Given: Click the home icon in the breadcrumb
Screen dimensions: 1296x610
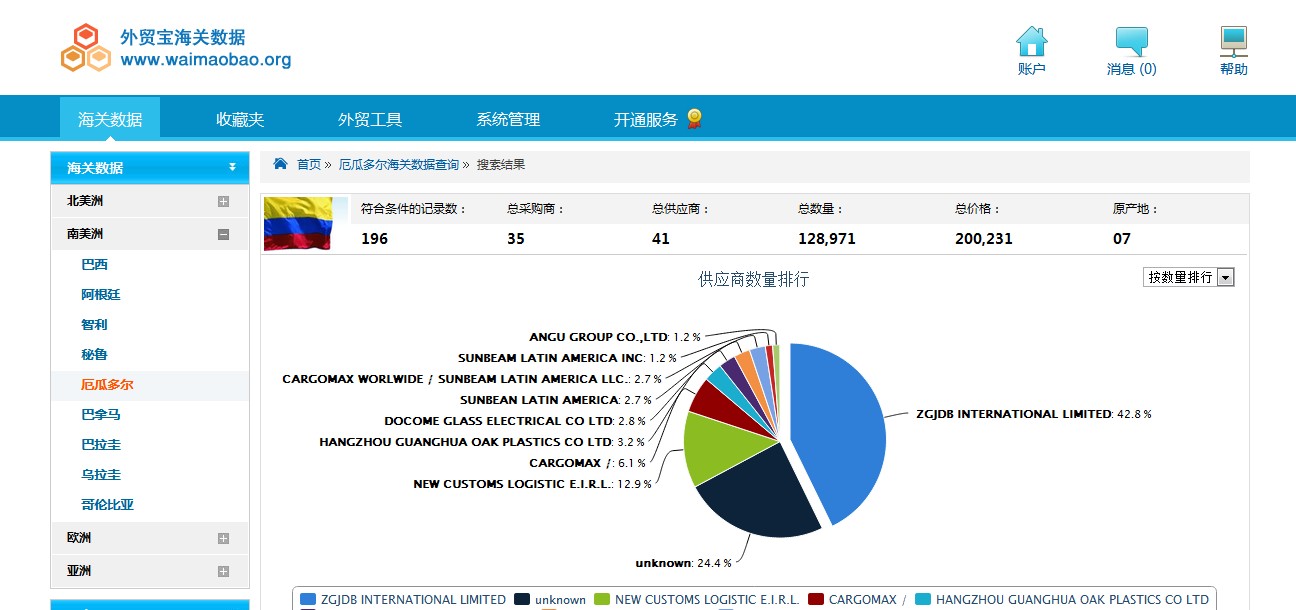Looking at the screenshot, I should click(281, 164).
